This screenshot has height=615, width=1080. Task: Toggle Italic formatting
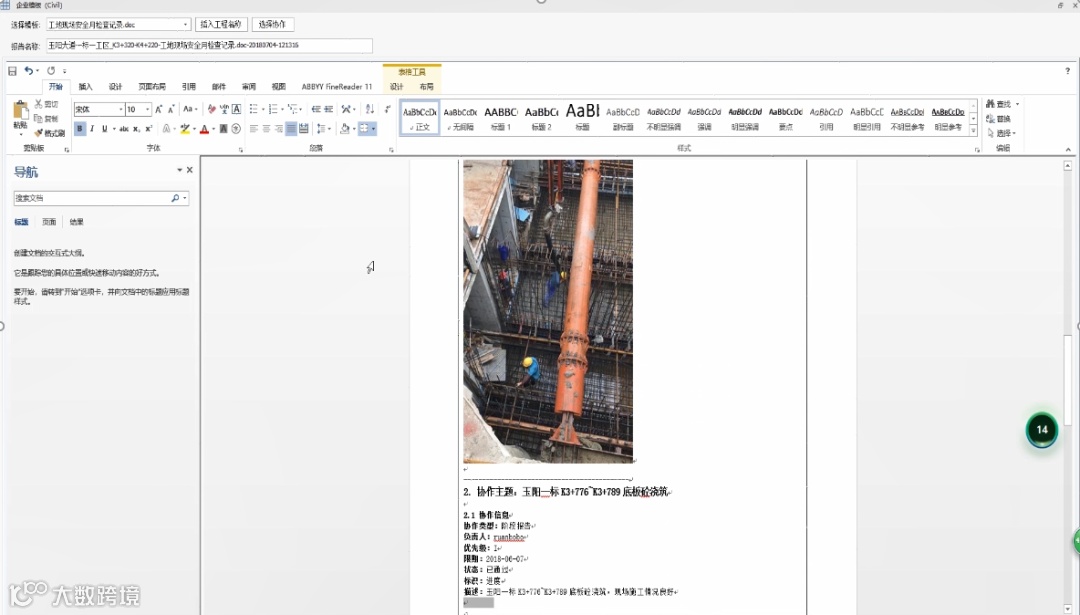pyautogui.click(x=92, y=129)
